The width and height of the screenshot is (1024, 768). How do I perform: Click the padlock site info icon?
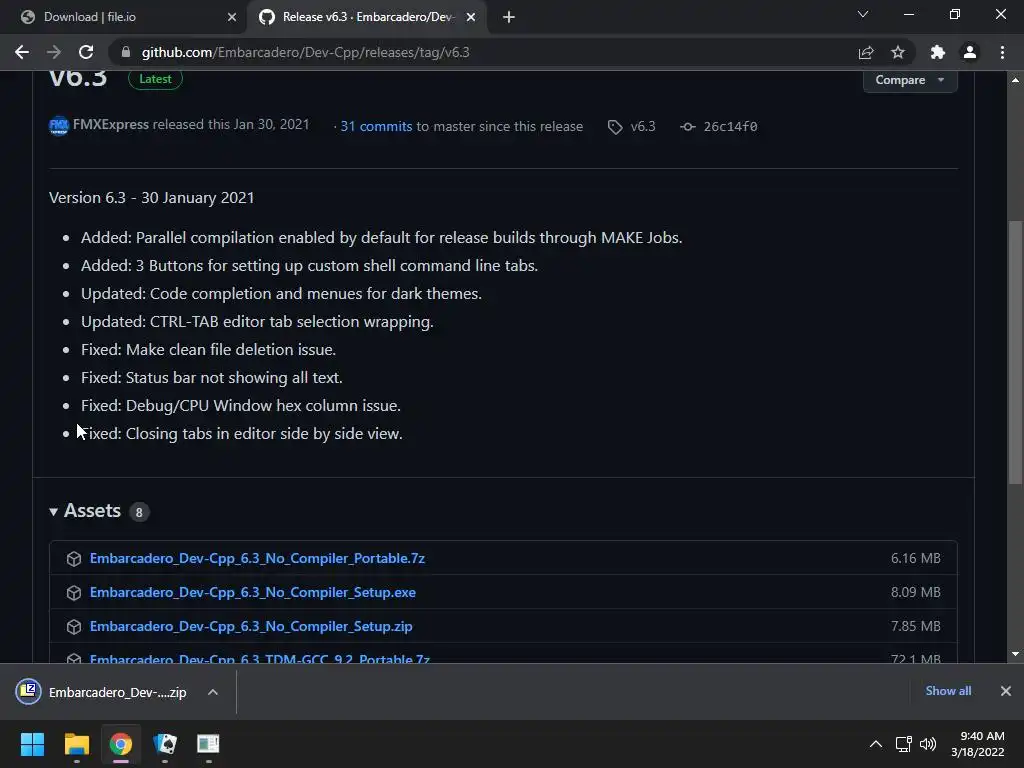click(126, 52)
